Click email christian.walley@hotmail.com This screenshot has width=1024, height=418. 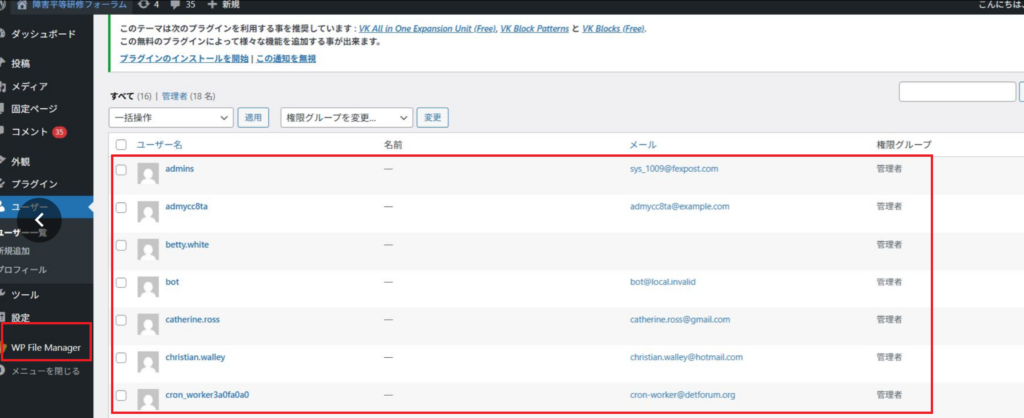(x=686, y=357)
